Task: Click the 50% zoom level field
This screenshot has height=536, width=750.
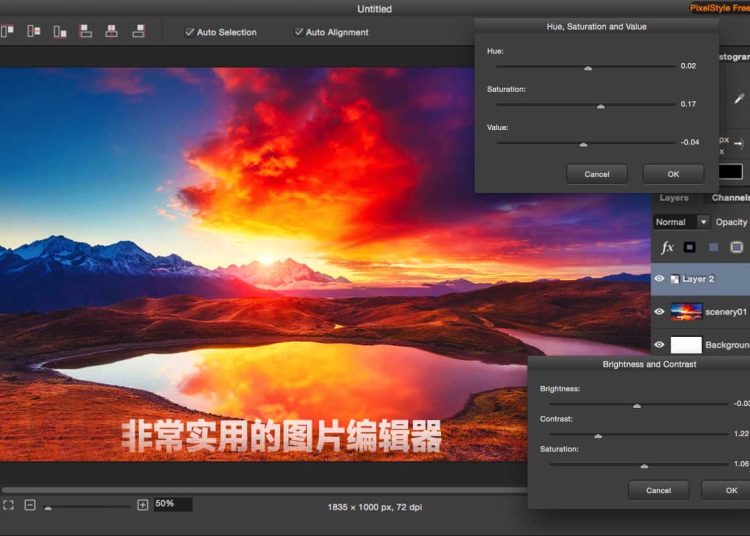Action: [172, 504]
